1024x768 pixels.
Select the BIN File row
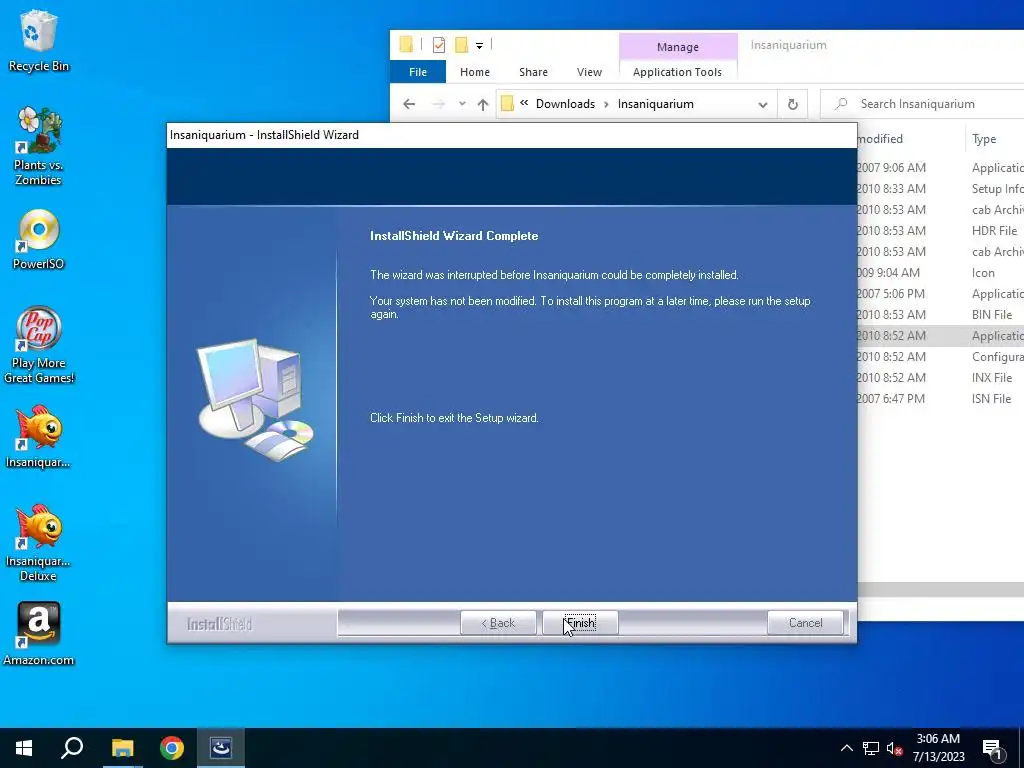pyautogui.click(x=940, y=314)
